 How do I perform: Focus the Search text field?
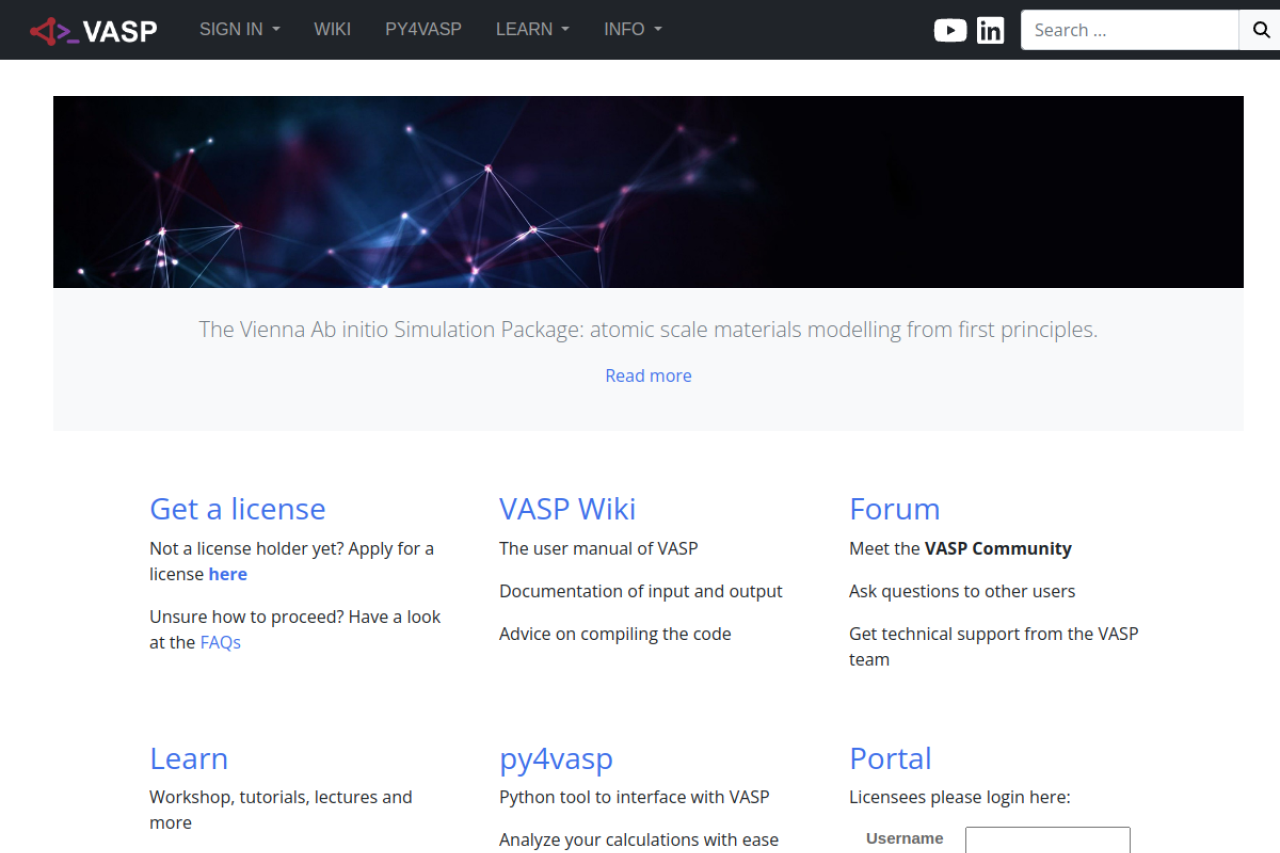click(x=1130, y=30)
